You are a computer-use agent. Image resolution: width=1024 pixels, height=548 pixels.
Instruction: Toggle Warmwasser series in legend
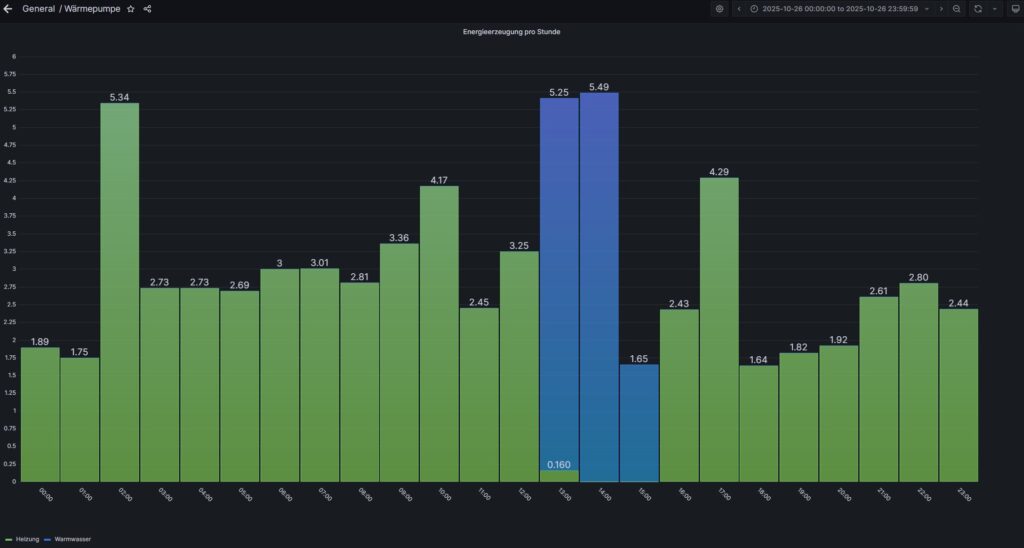click(73, 539)
